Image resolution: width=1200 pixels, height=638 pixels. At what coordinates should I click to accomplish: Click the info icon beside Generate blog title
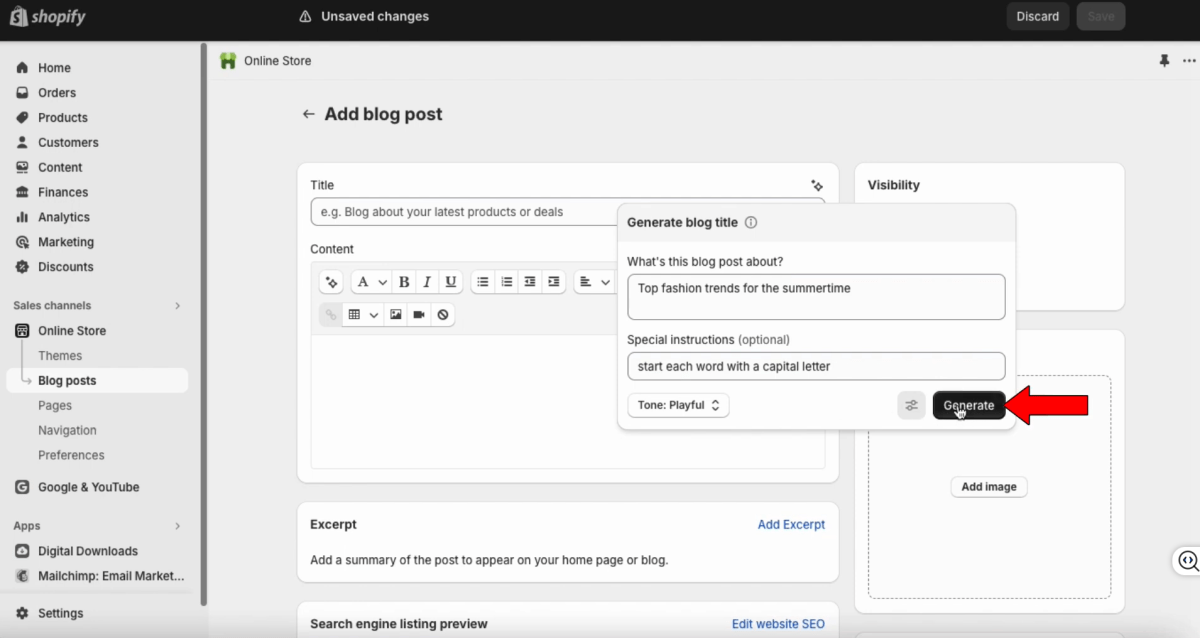[751, 223]
